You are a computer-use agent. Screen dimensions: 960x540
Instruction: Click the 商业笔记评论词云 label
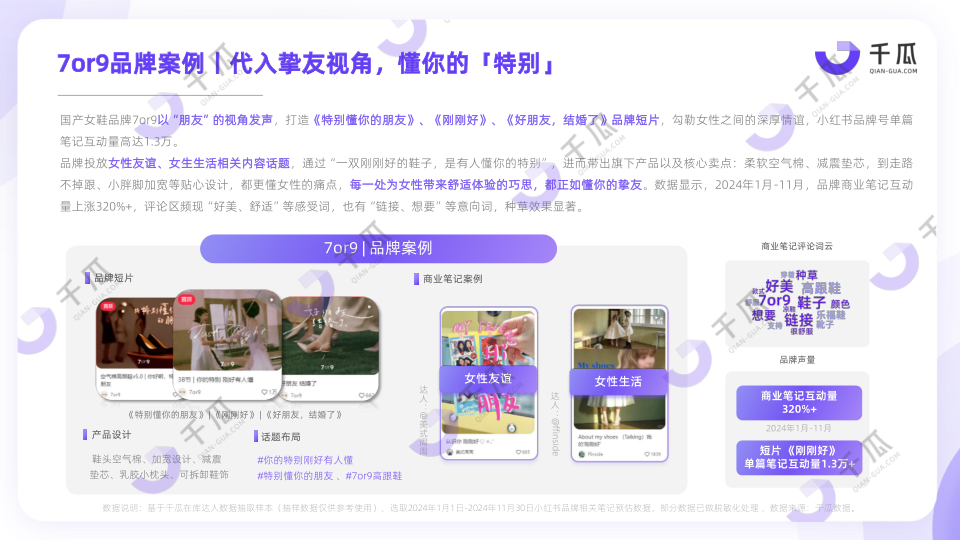tap(797, 246)
